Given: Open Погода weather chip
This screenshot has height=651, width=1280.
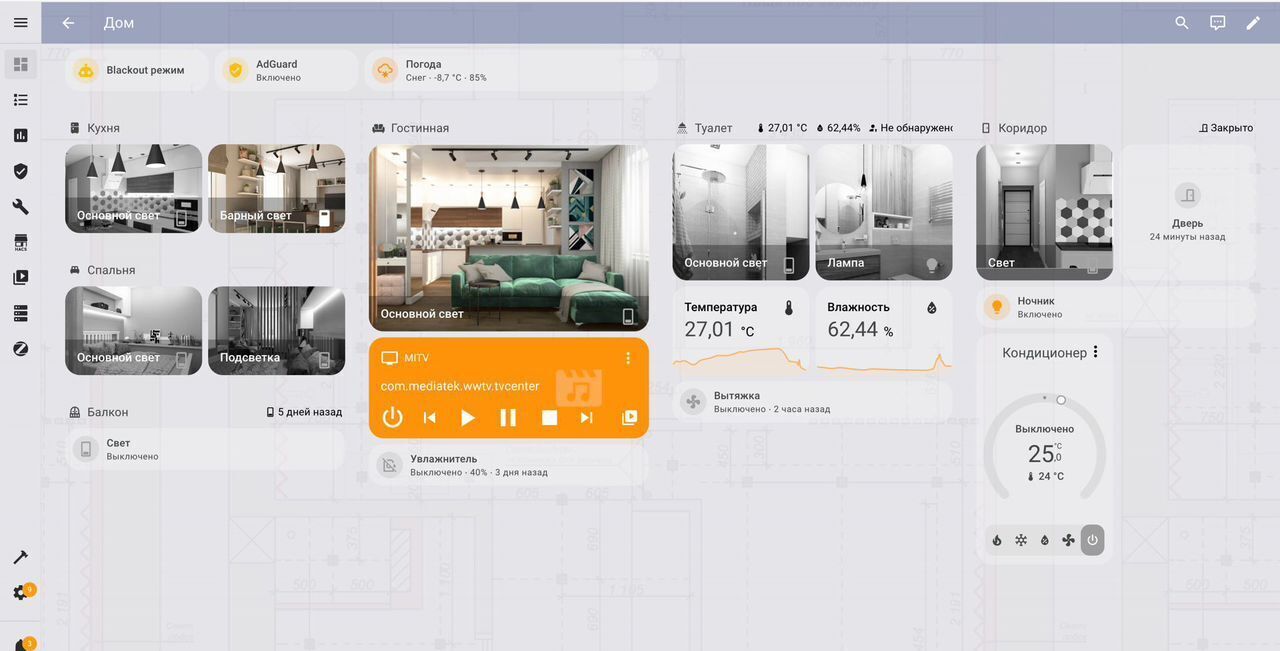Looking at the screenshot, I should [511, 70].
